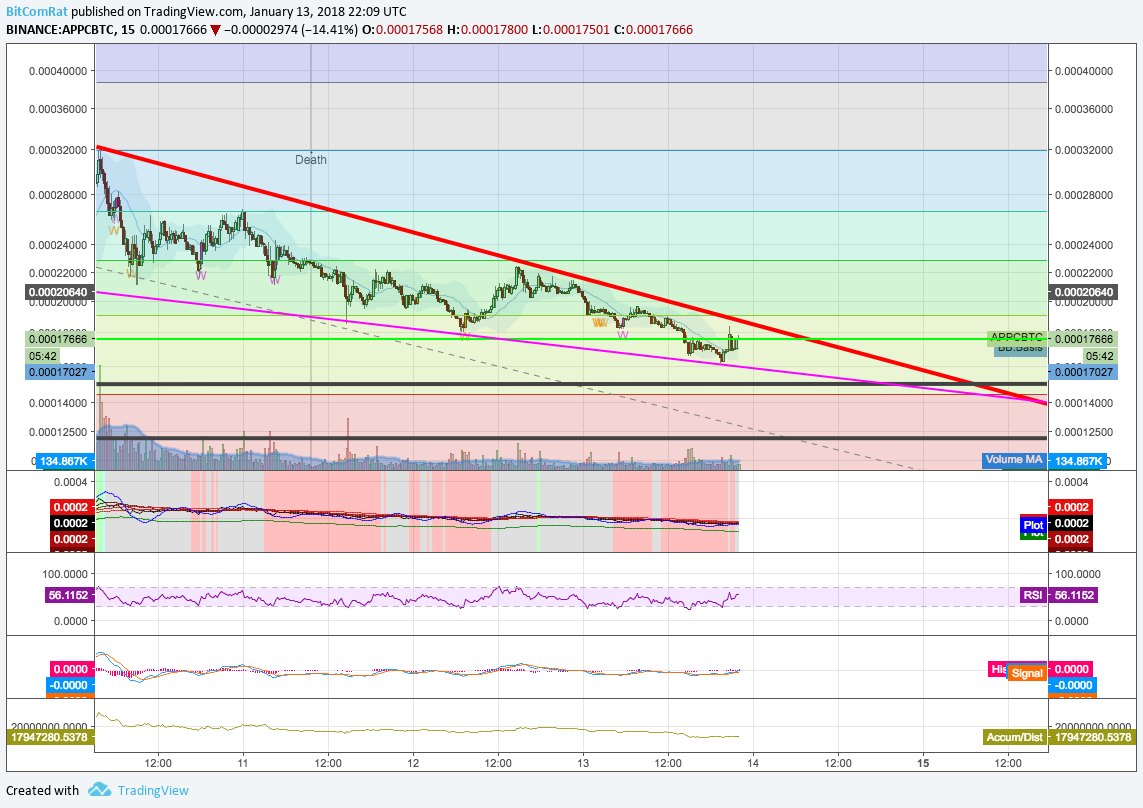Click the 'January 13, 2018 22:09 UTC' publish date
The height and width of the screenshot is (808, 1143).
coord(328,12)
